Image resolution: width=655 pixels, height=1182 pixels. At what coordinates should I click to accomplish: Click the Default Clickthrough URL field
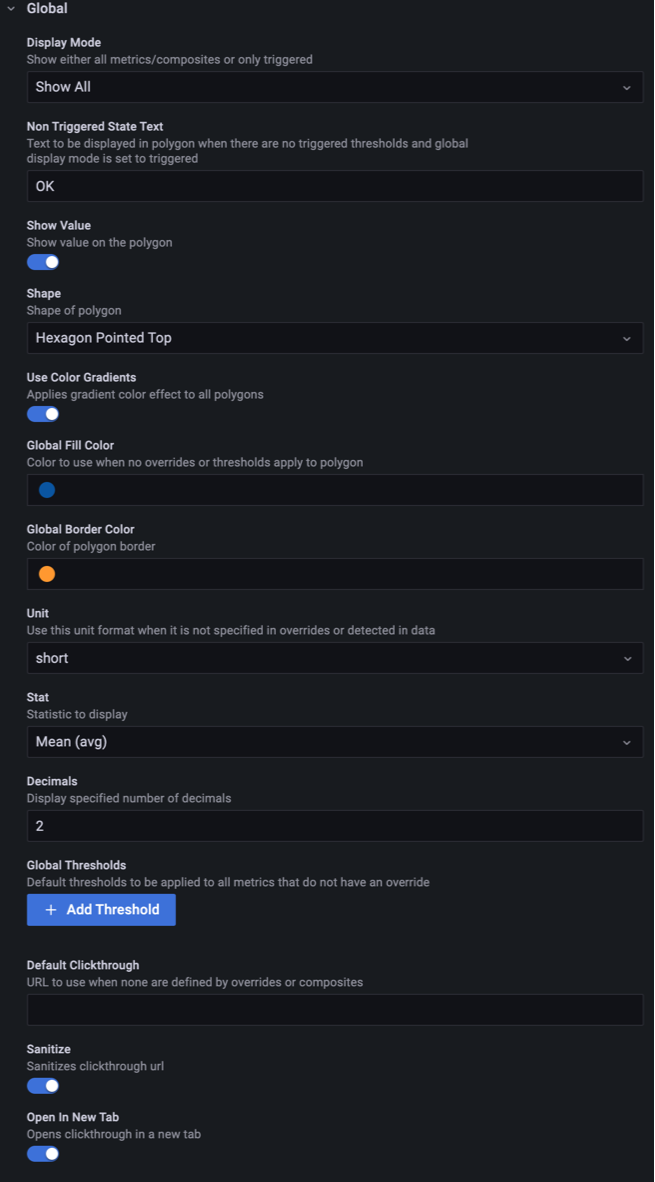pyautogui.click(x=334, y=1010)
